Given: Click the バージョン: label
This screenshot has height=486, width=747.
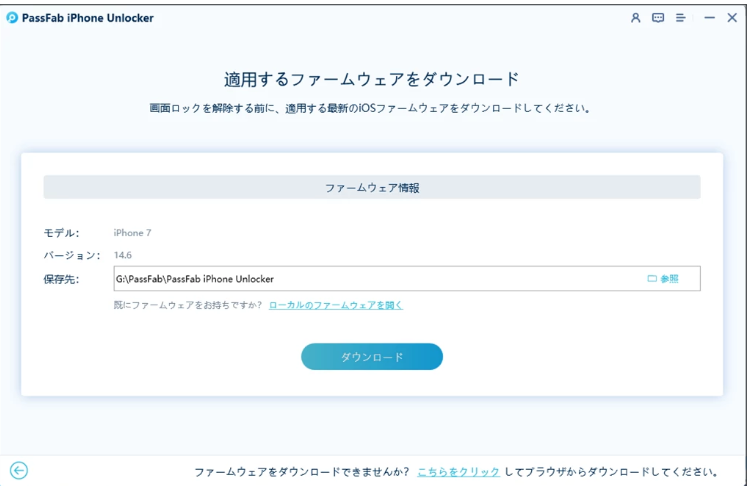Looking at the screenshot, I should (72, 255).
